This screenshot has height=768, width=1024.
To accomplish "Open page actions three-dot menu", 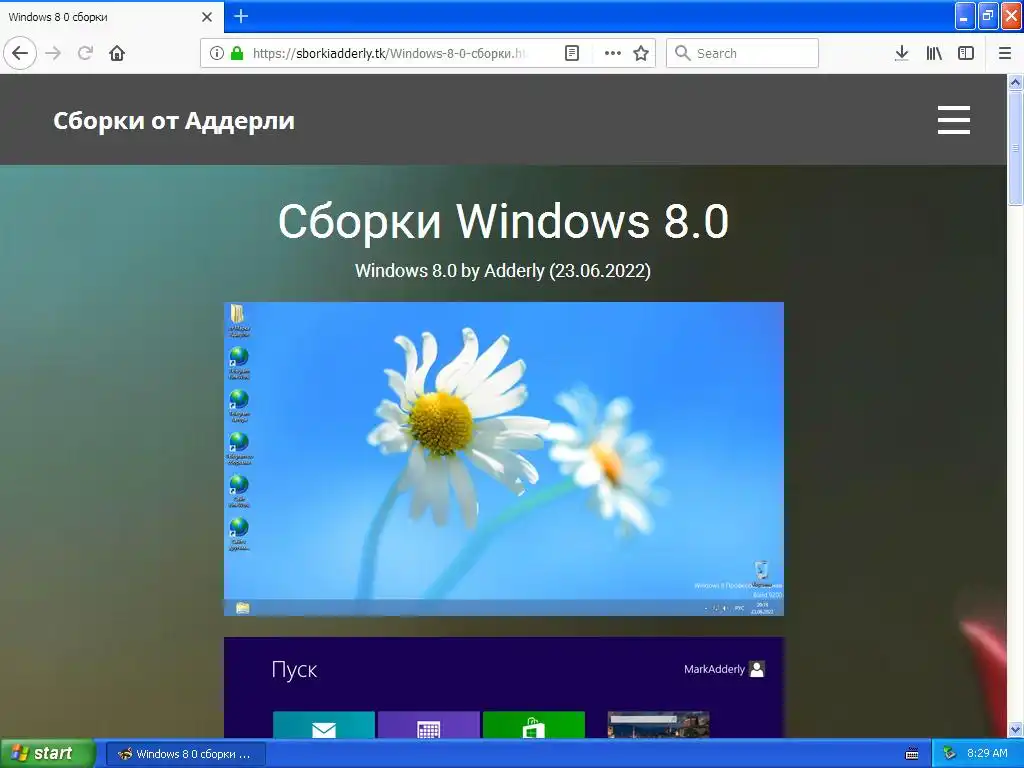I will [613, 53].
